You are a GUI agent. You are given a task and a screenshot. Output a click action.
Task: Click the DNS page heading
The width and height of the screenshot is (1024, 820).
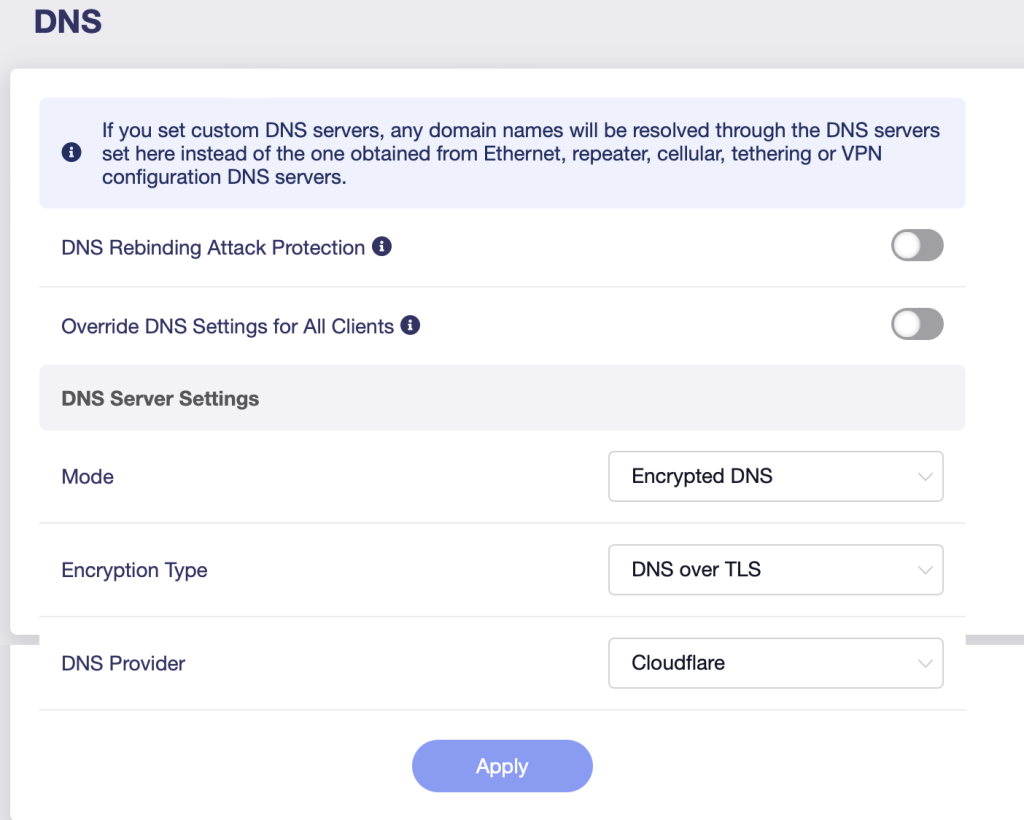pos(68,21)
